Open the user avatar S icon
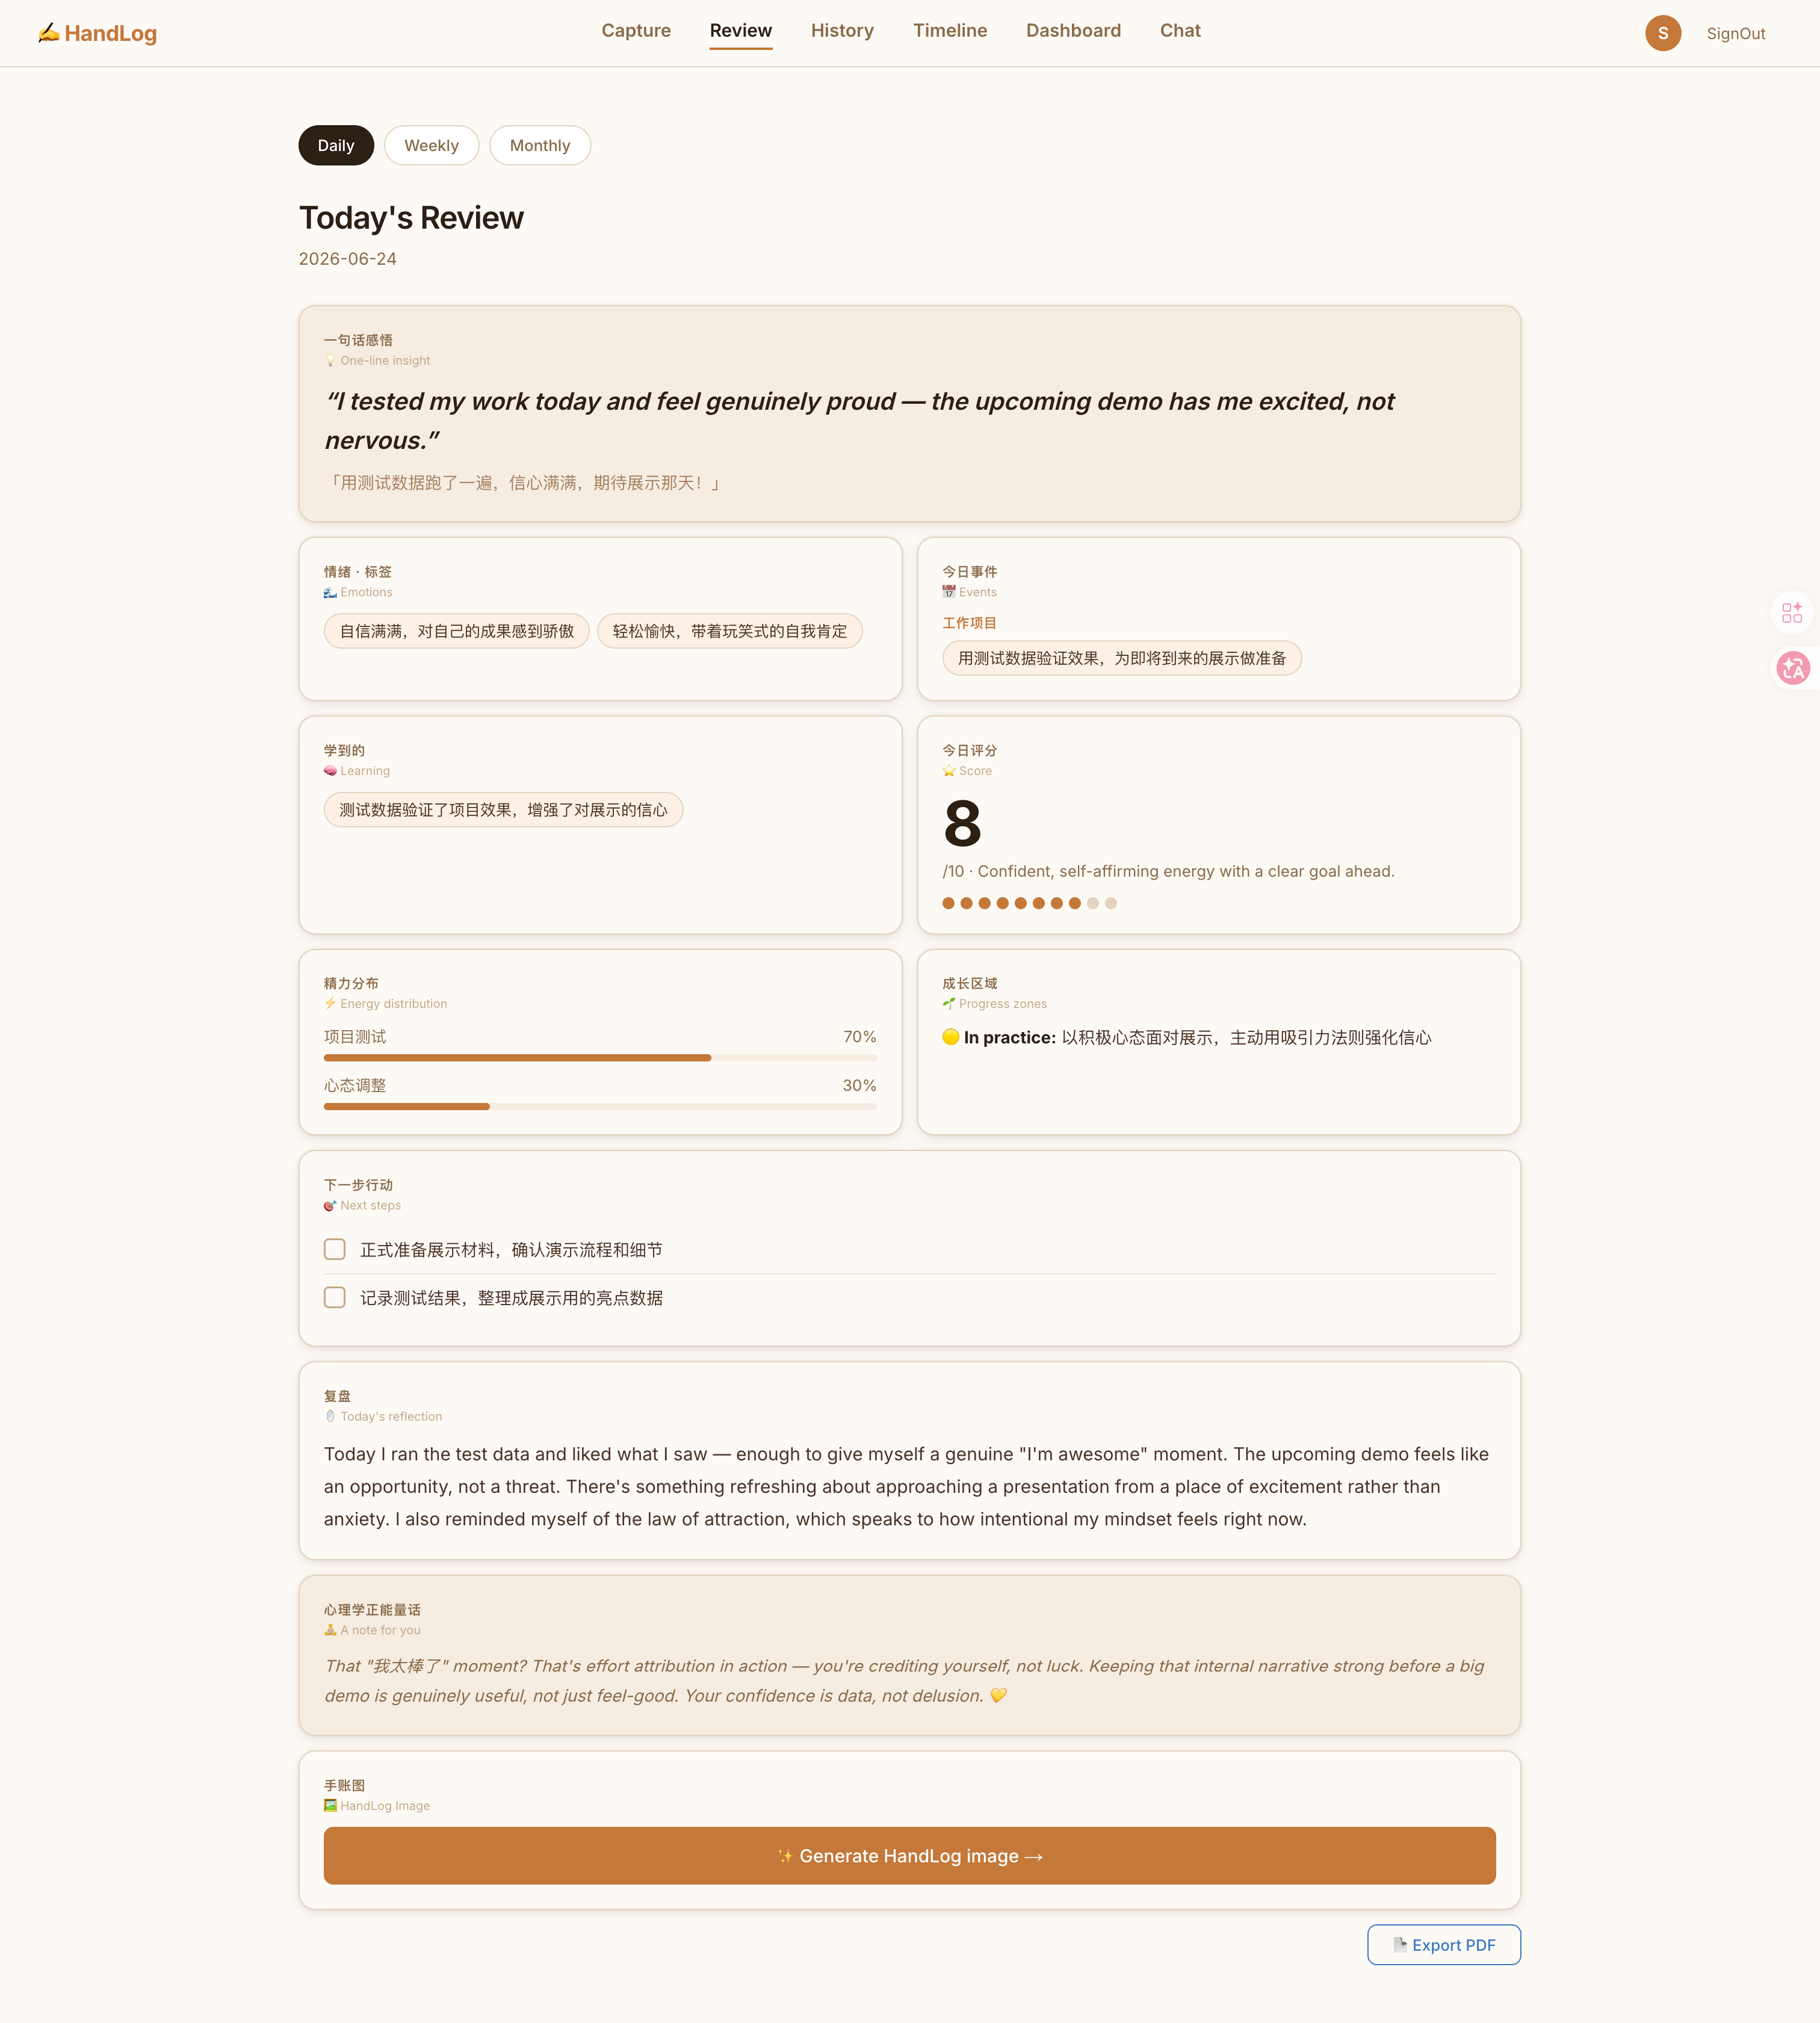This screenshot has width=1820, height=2023. (x=1662, y=33)
